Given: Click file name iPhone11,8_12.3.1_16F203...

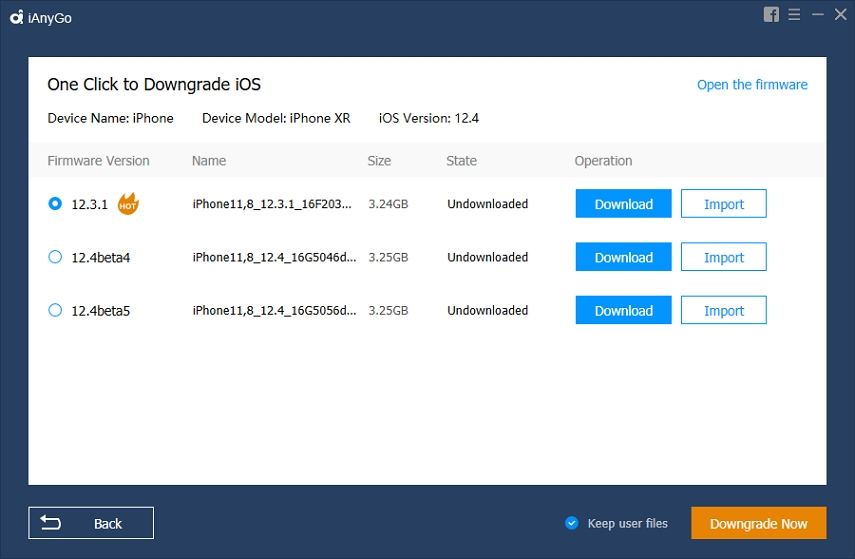Looking at the screenshot, I should (272, 204).
